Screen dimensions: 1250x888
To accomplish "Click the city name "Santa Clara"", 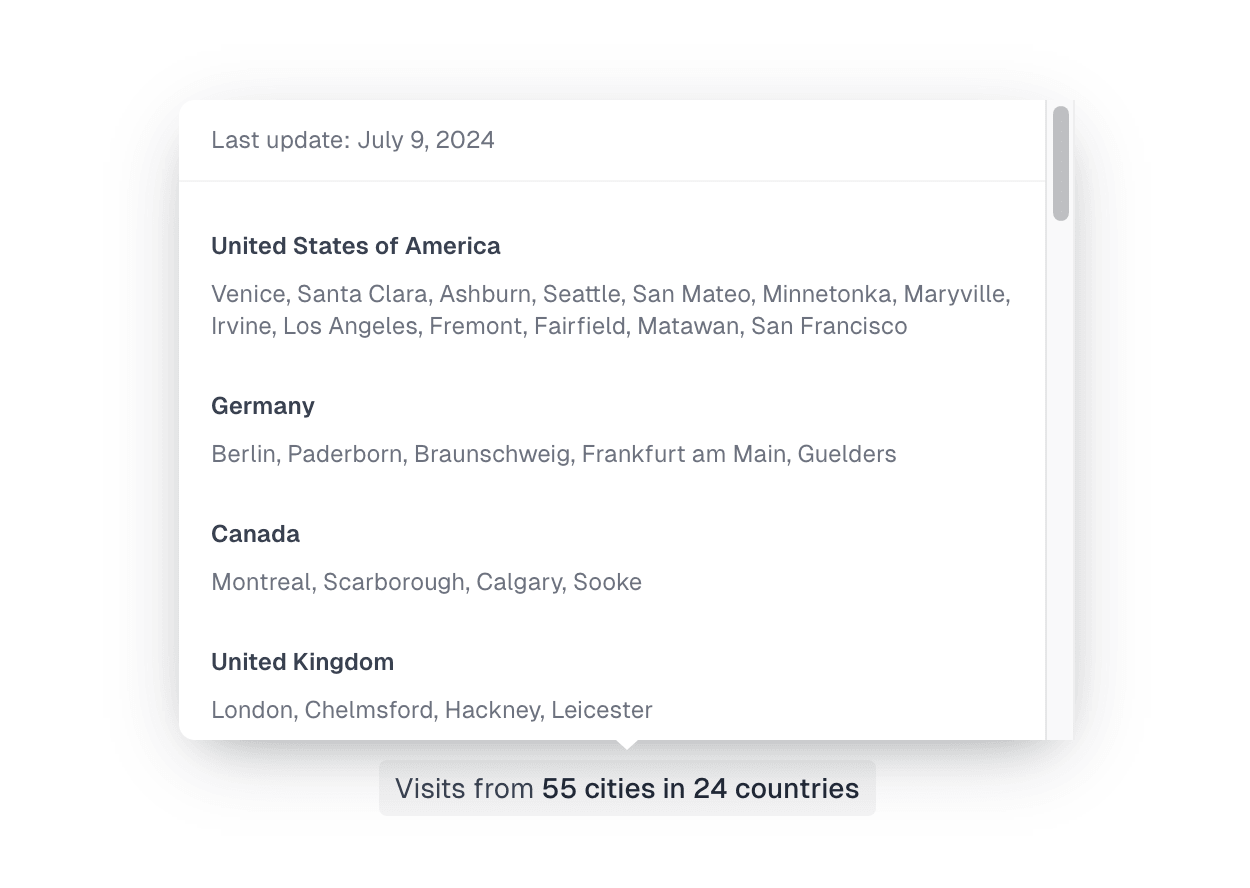I will 362,294.
